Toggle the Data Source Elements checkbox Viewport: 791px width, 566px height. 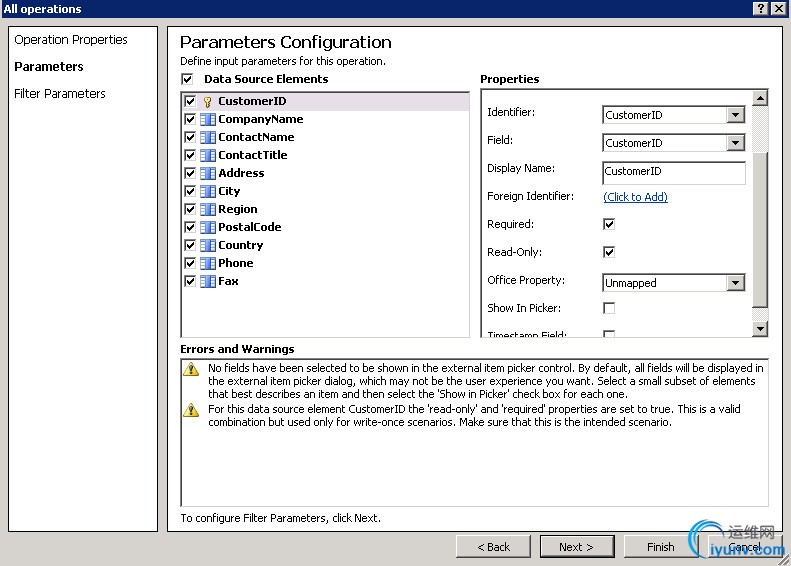(187, 79)
